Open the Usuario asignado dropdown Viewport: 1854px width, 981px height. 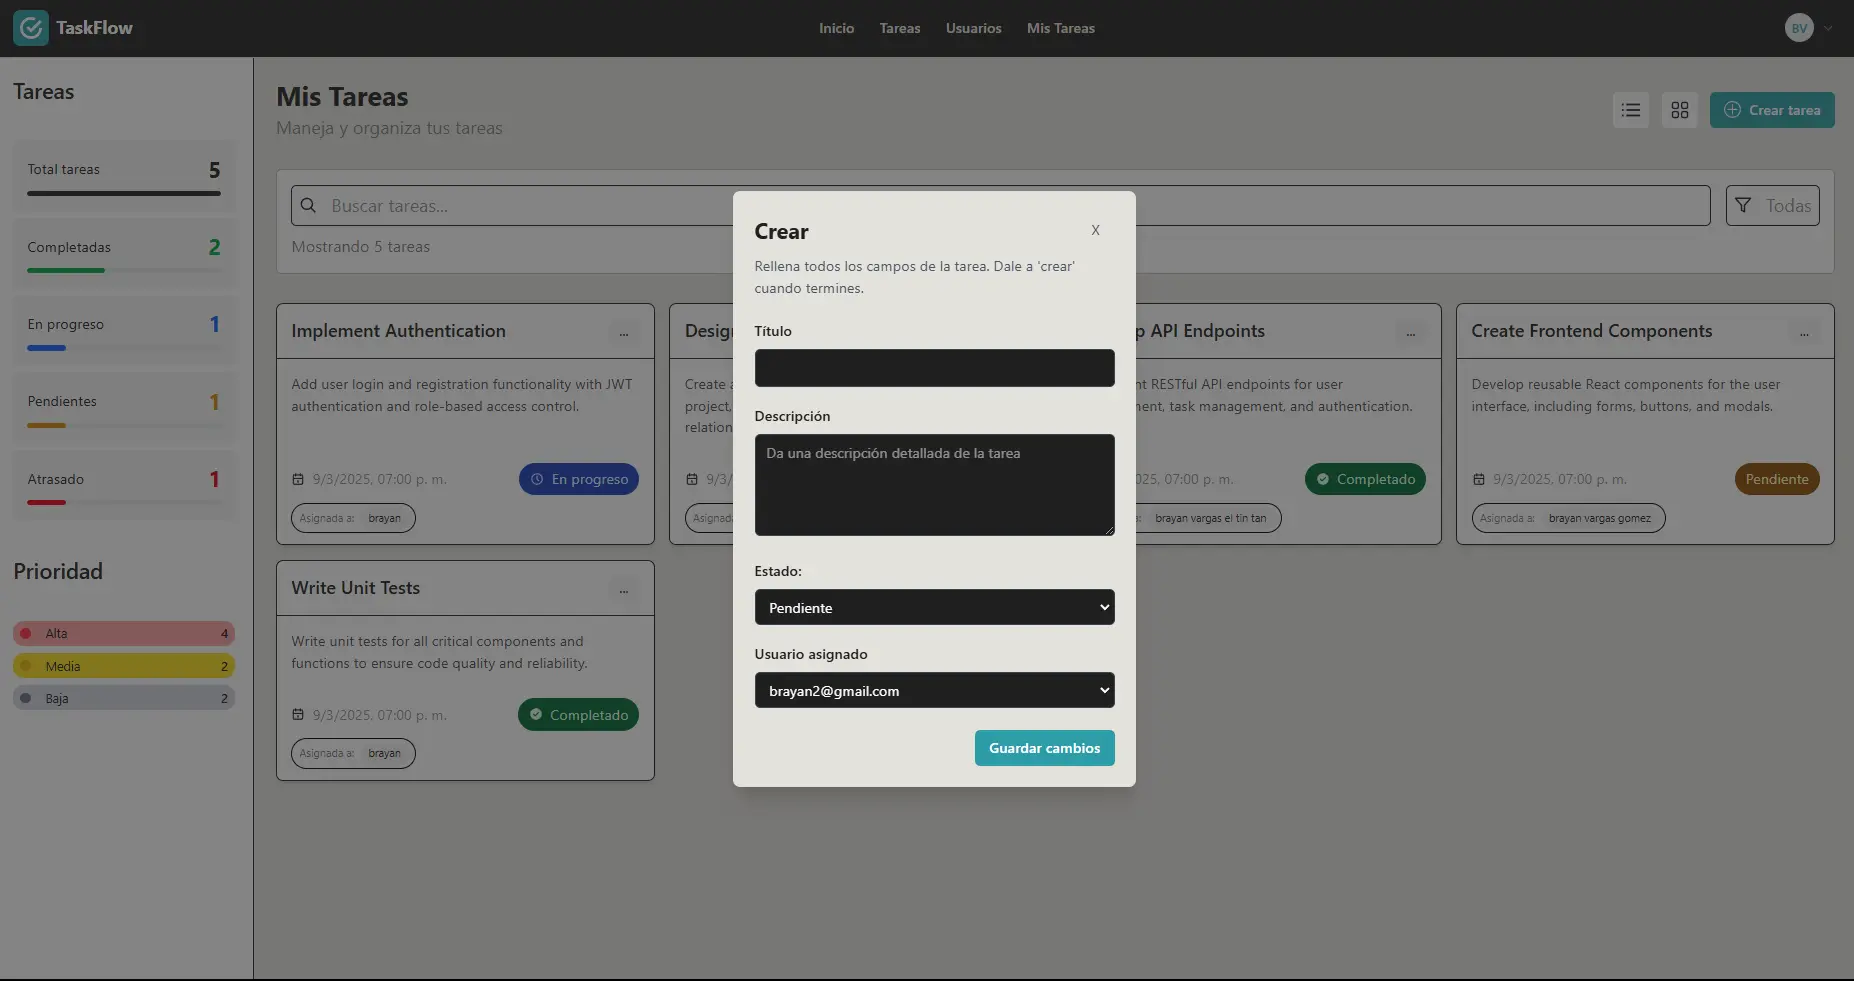(x=934, y=690)
